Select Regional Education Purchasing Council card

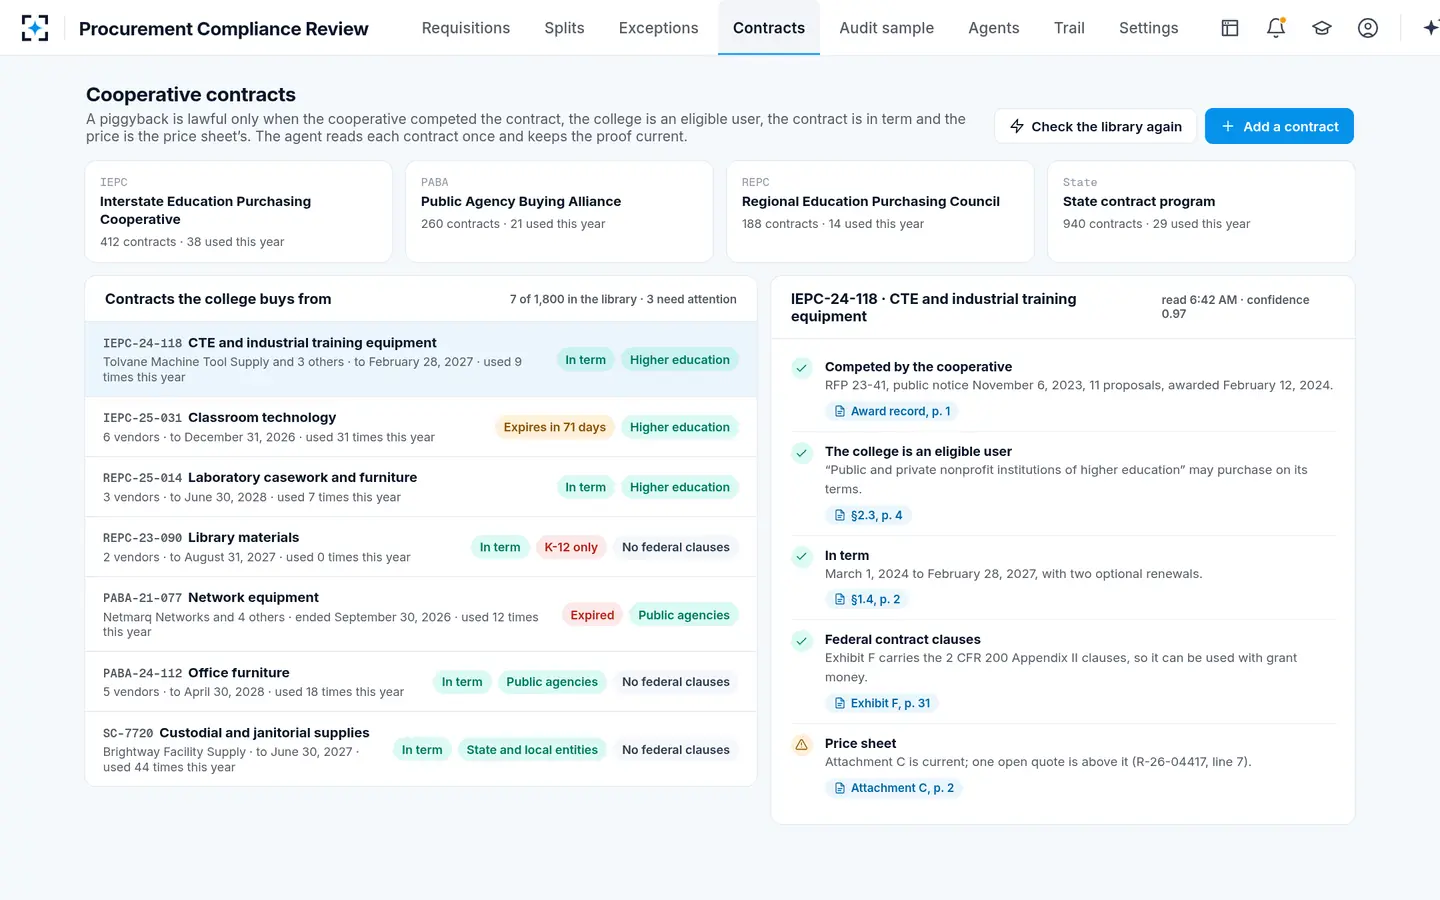click(880, 212)
